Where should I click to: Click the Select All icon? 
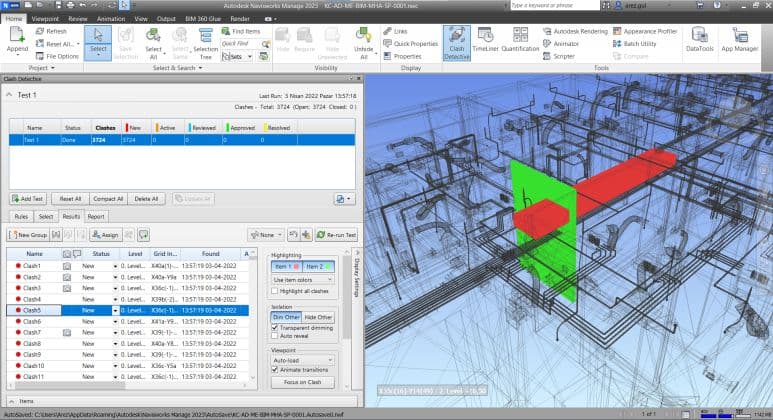(x=153, y=35)
